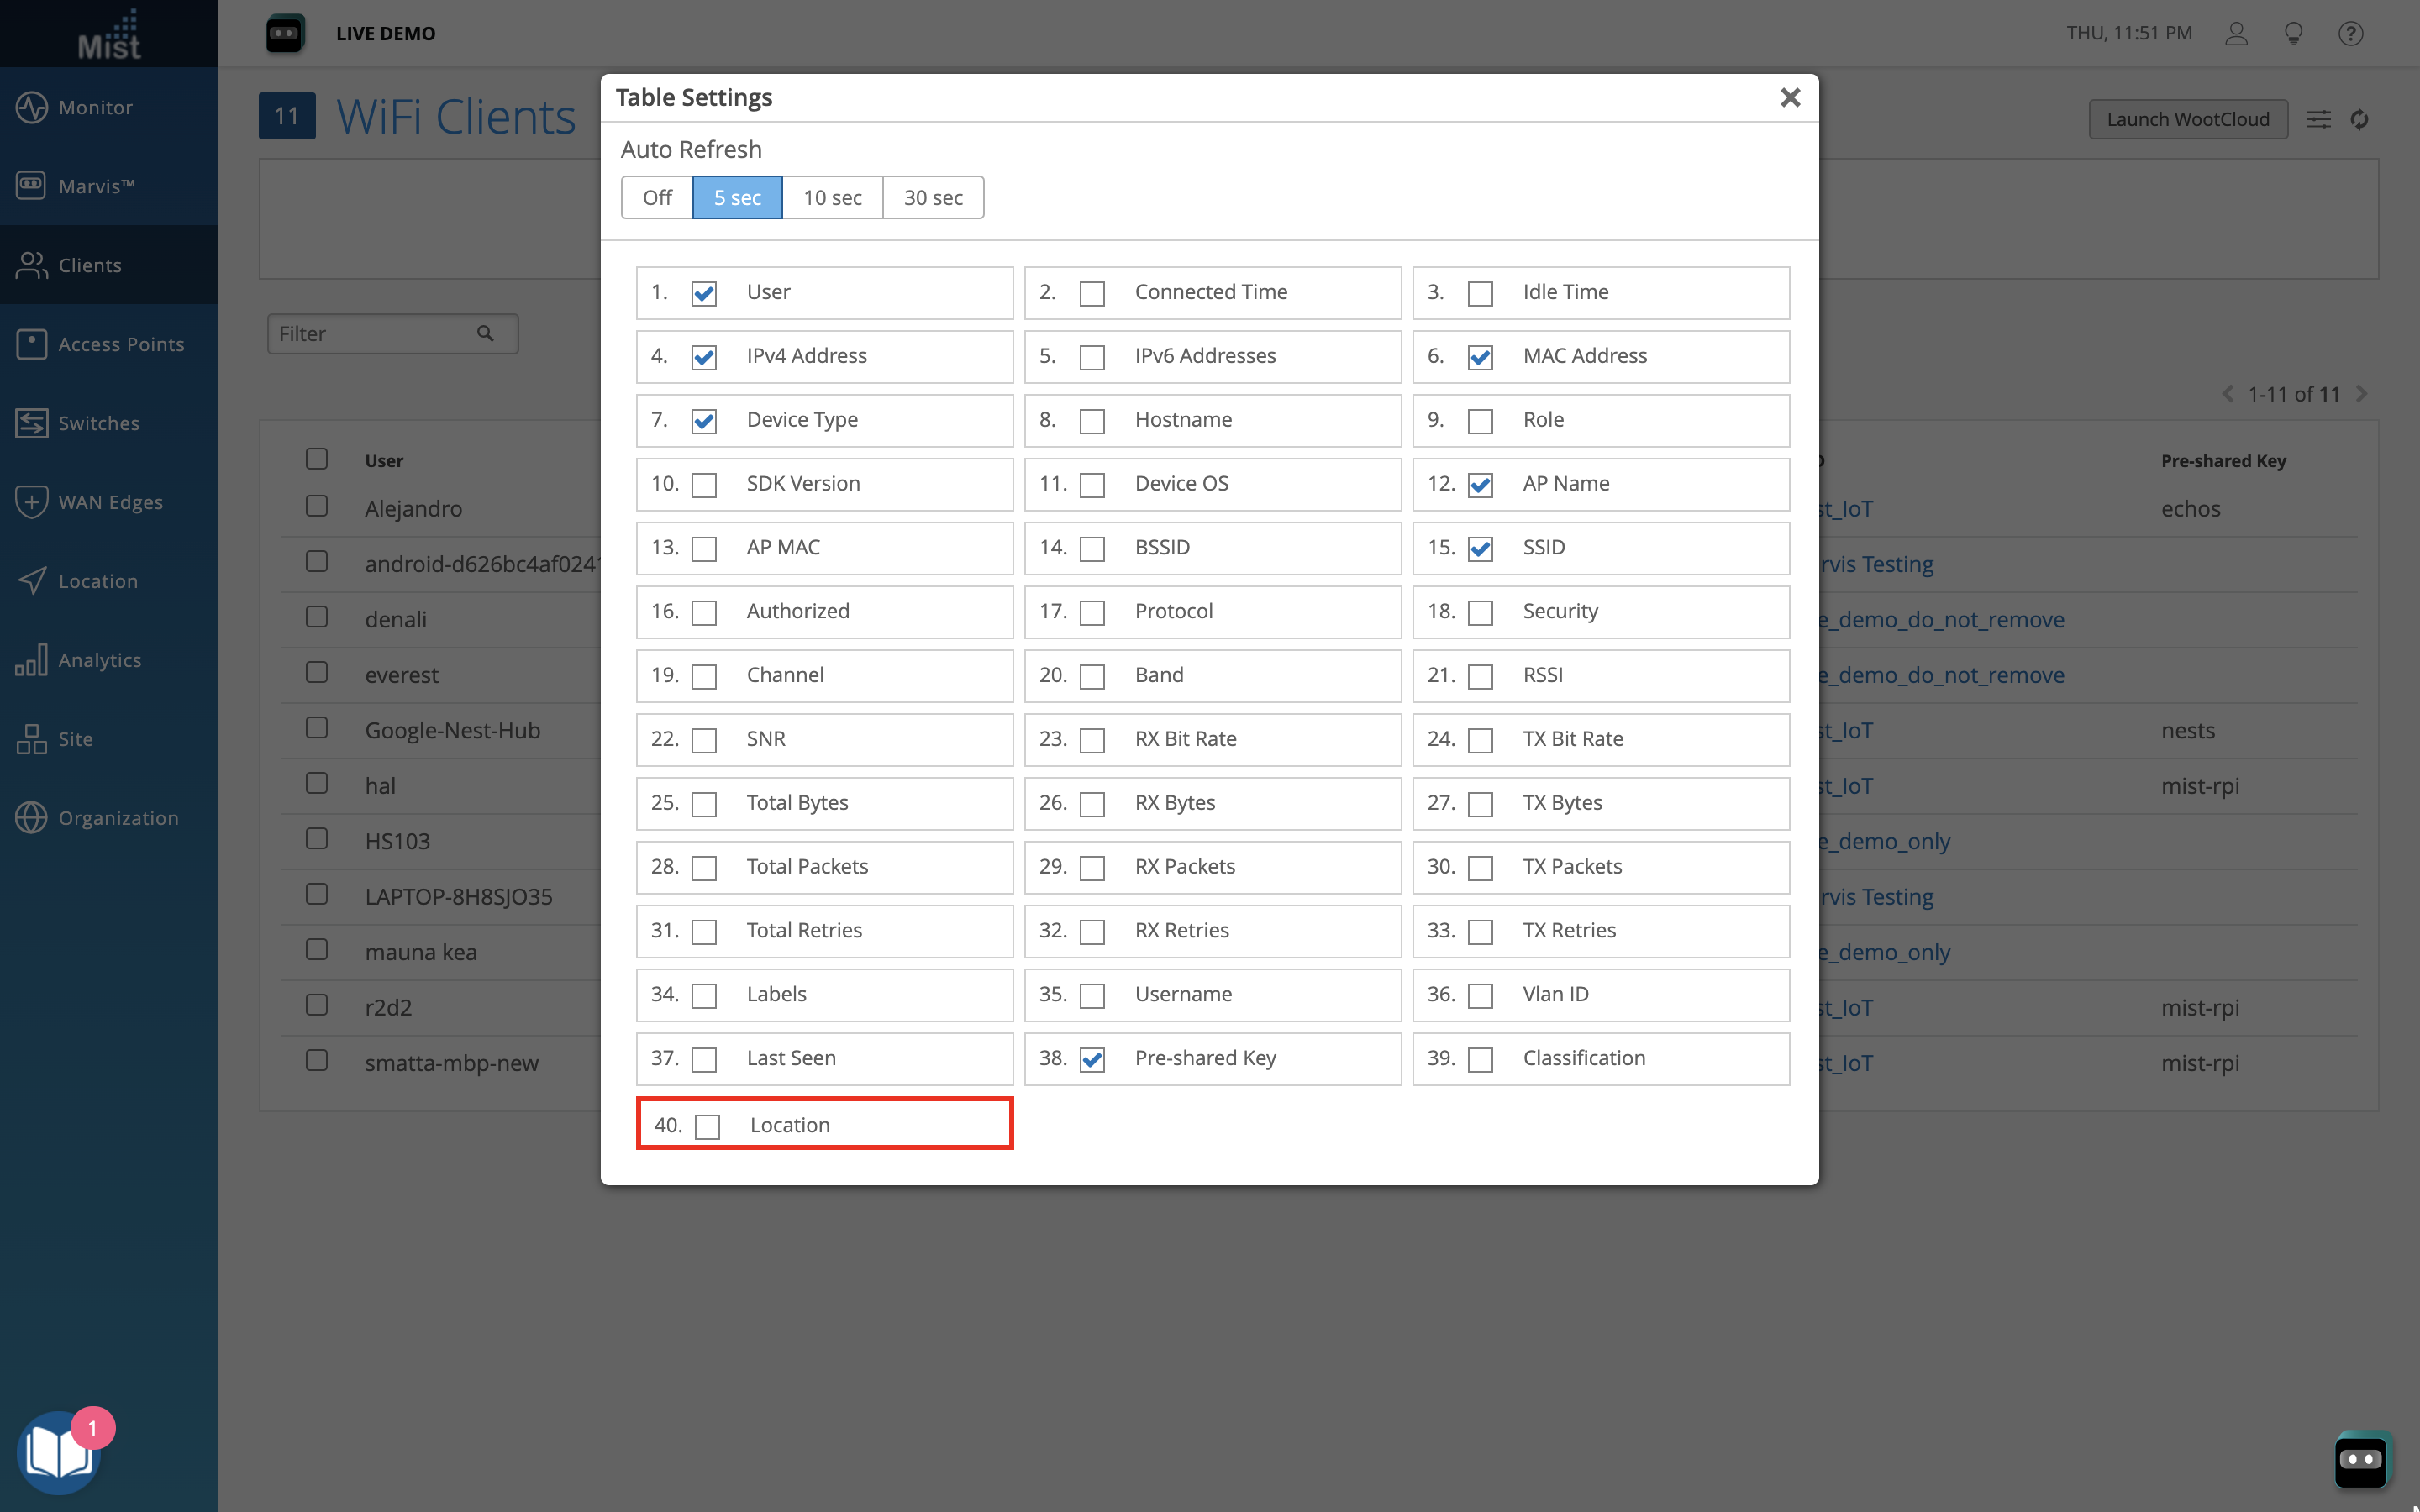Open the help question mark icon
Image resolution: width=2420 pixels, height=1512 pixels.
pyautogui.click(x=2350, y=34)
